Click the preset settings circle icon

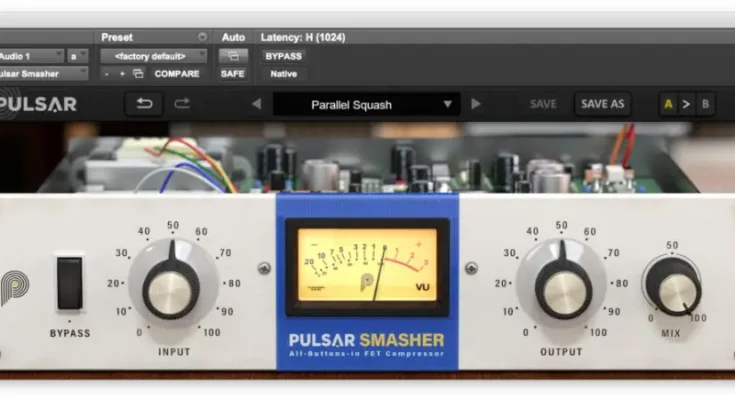pyautogui.click(x=203, y=37)
